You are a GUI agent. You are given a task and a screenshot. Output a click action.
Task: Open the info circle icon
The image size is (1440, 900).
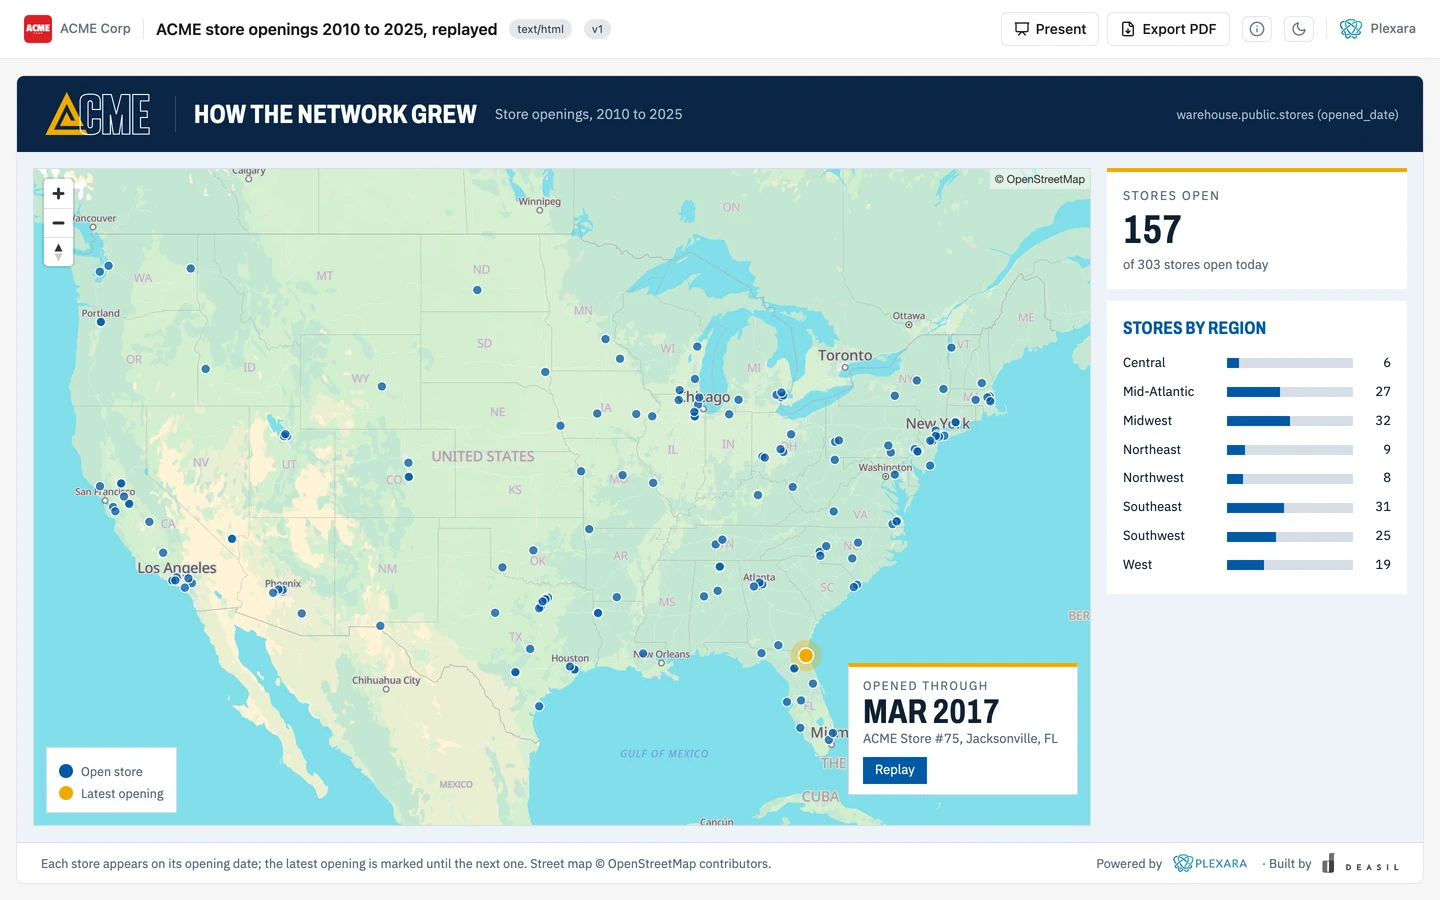click(1257, 29)
